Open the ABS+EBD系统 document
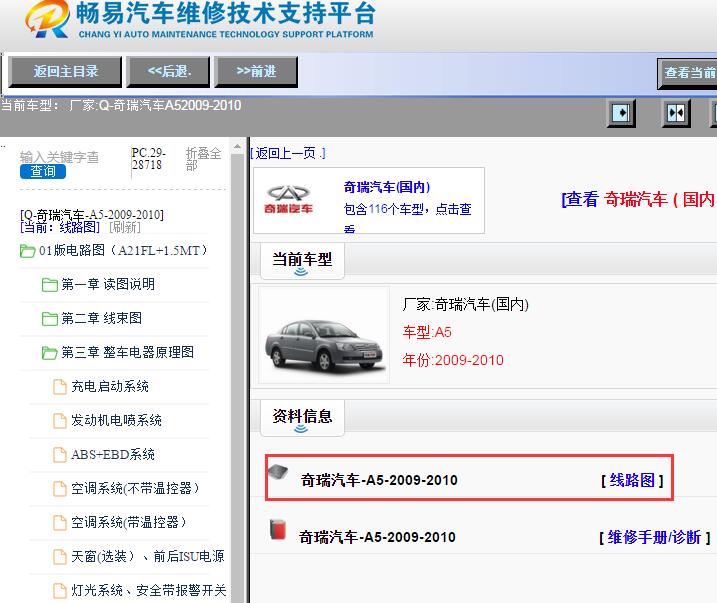The image size is (717, 603). [113, 454]
